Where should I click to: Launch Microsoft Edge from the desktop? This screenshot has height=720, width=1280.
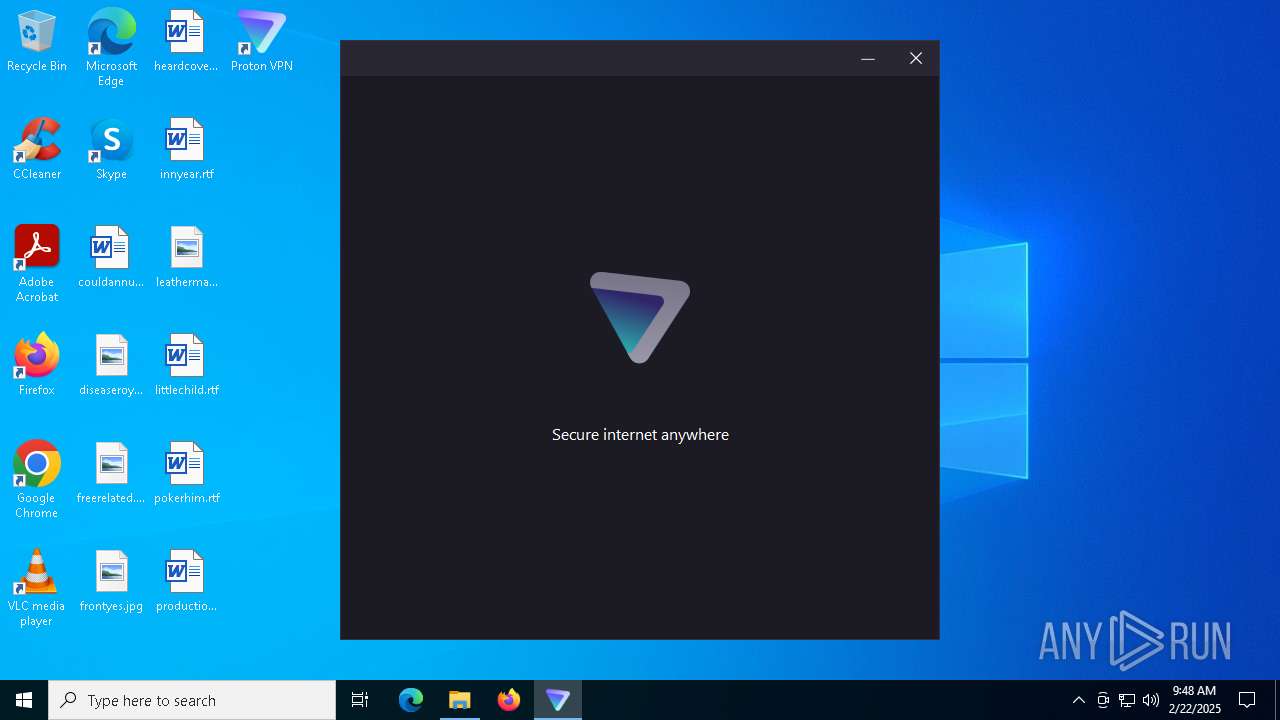pyautogui.click(x=111, y=48)
